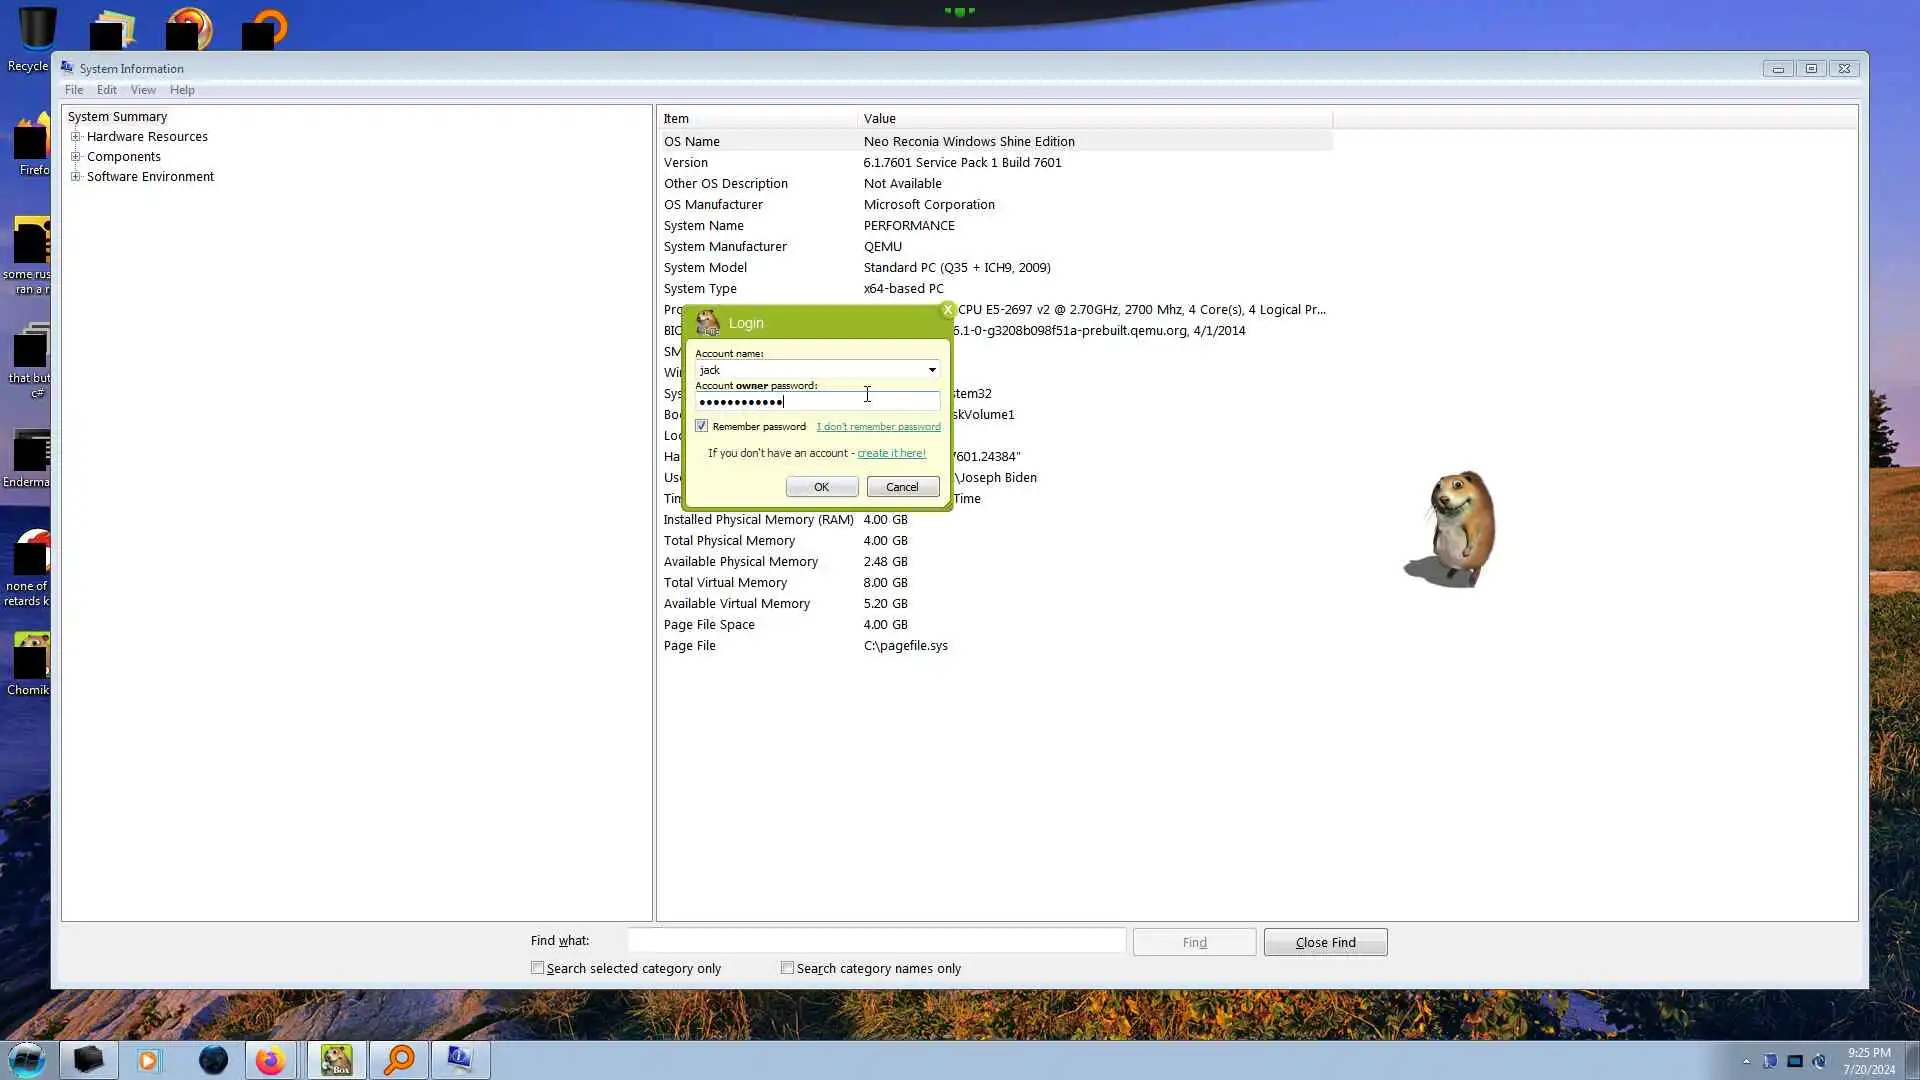Click the create it here link
1920x1080 pixels.
coord(891,453)
